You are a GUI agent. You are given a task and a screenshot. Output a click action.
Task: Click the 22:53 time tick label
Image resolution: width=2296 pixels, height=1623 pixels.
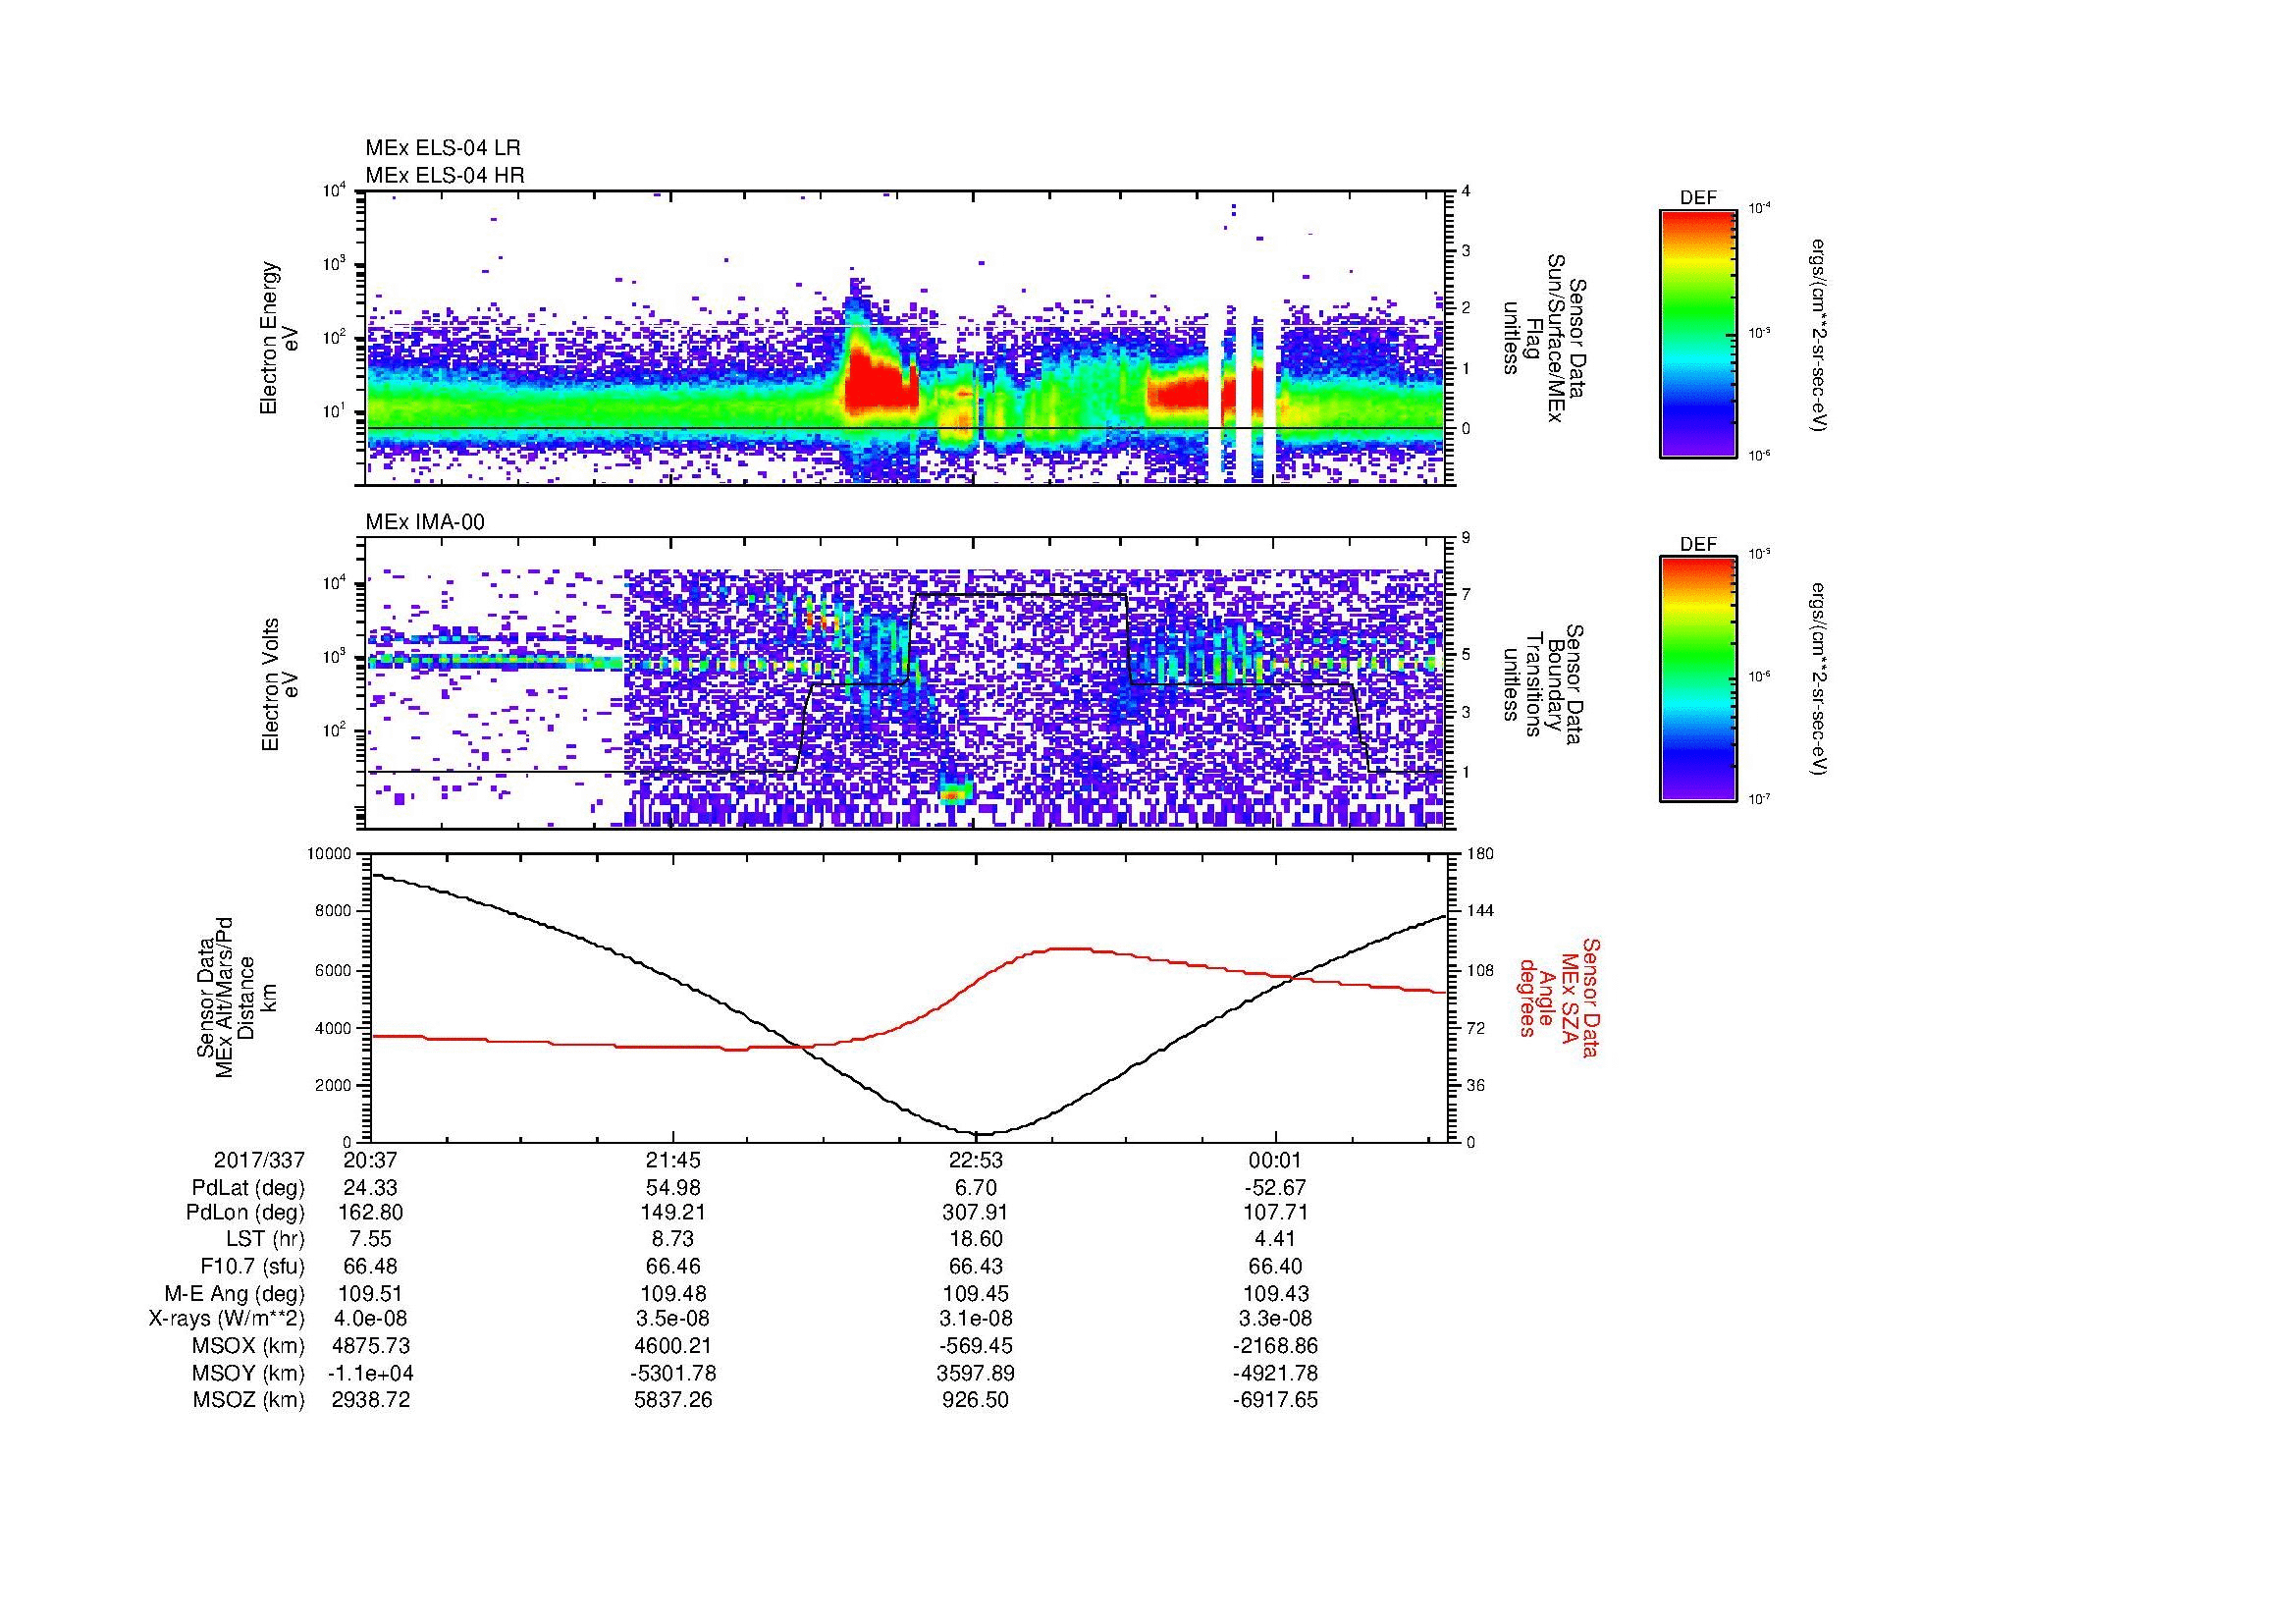976,1160
